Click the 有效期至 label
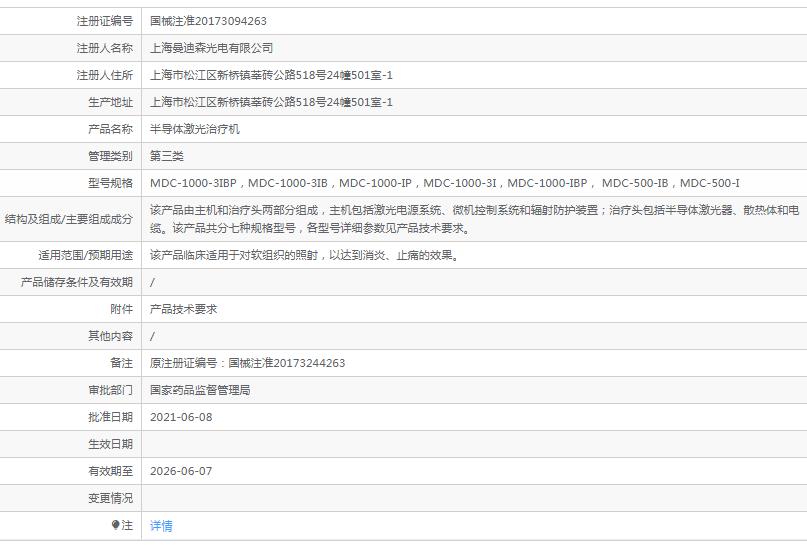 point(110,471)
